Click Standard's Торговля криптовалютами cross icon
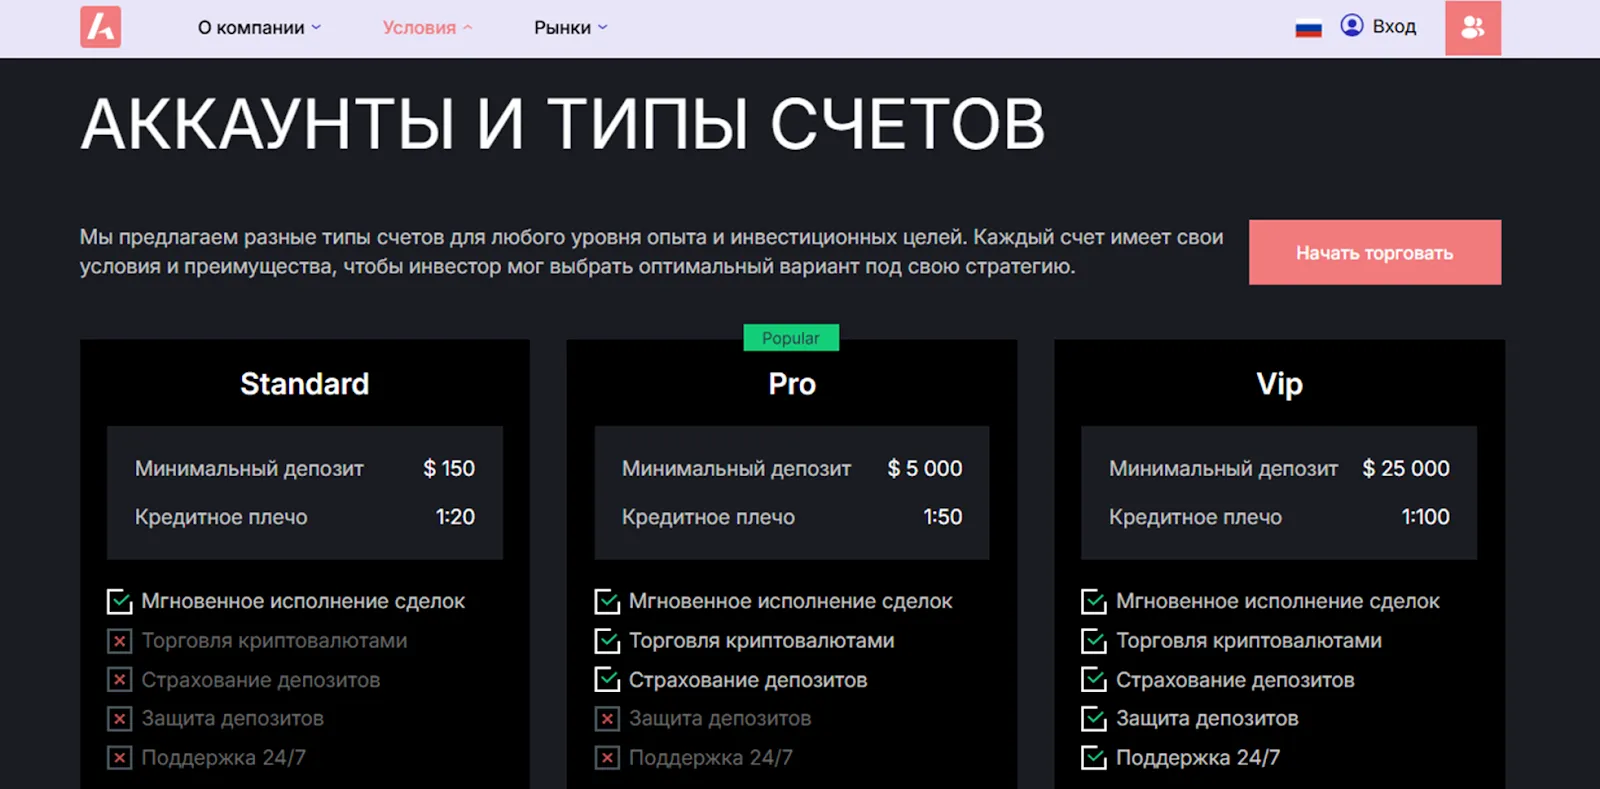Image resolution: width=1600 pixels, height=789 pixels. 119,641
